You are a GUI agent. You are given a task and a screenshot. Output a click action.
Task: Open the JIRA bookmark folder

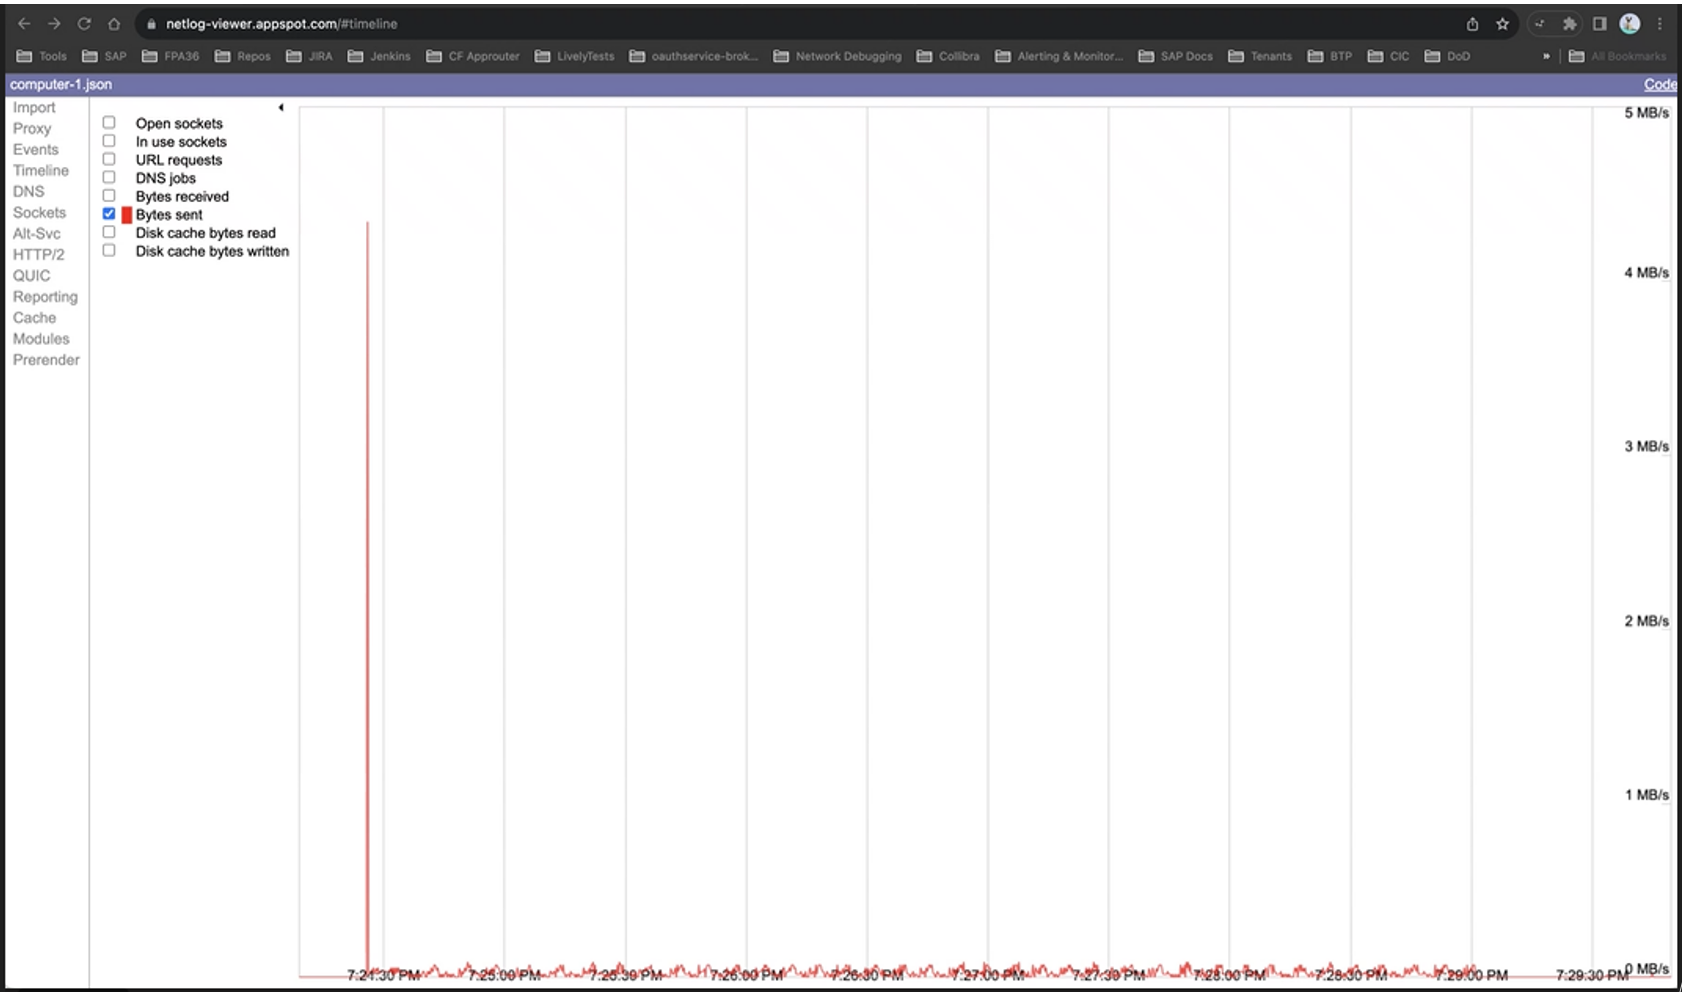tap(309, 56)
